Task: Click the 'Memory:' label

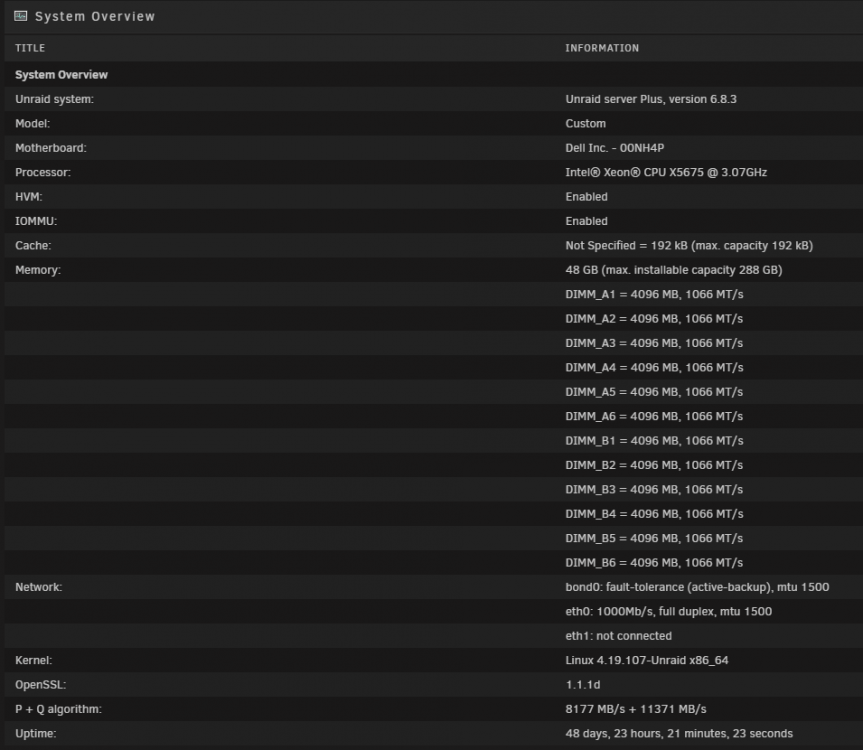Action: tap(38, 270)
